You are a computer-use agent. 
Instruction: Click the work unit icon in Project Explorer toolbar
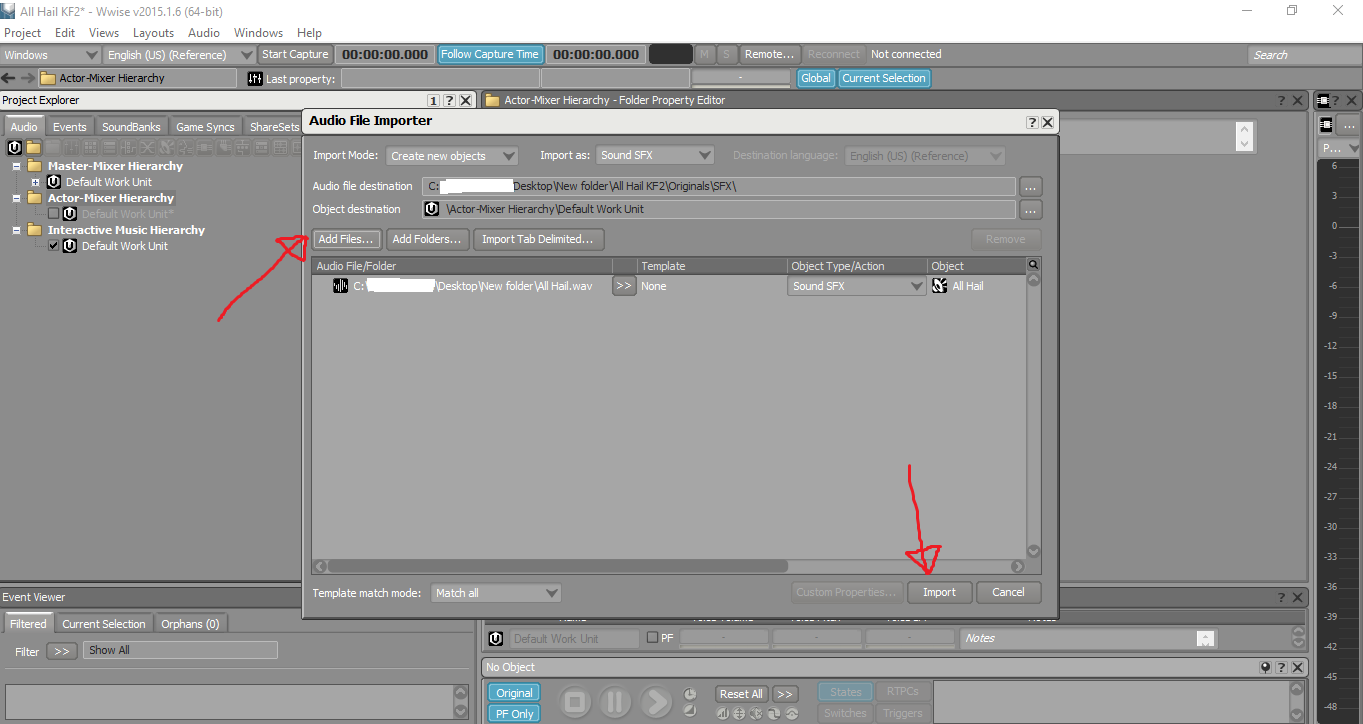(x=15, y=147)
